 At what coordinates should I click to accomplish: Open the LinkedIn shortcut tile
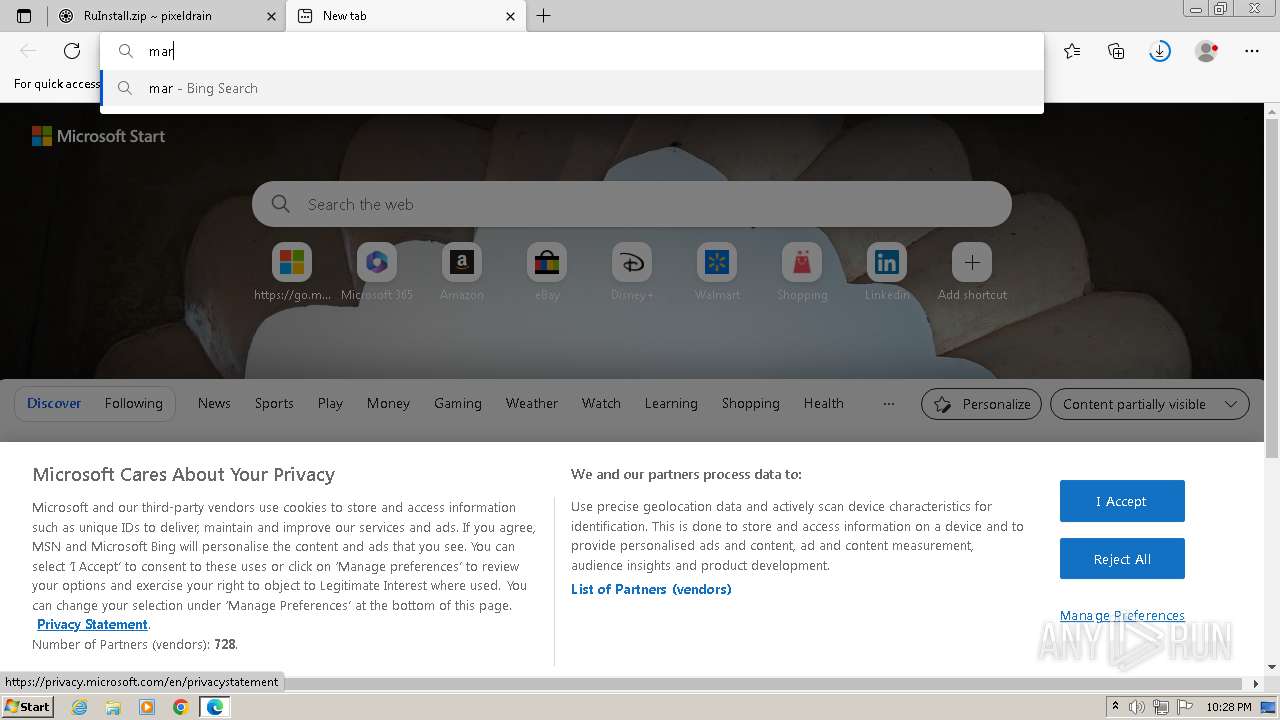[887, 271]
